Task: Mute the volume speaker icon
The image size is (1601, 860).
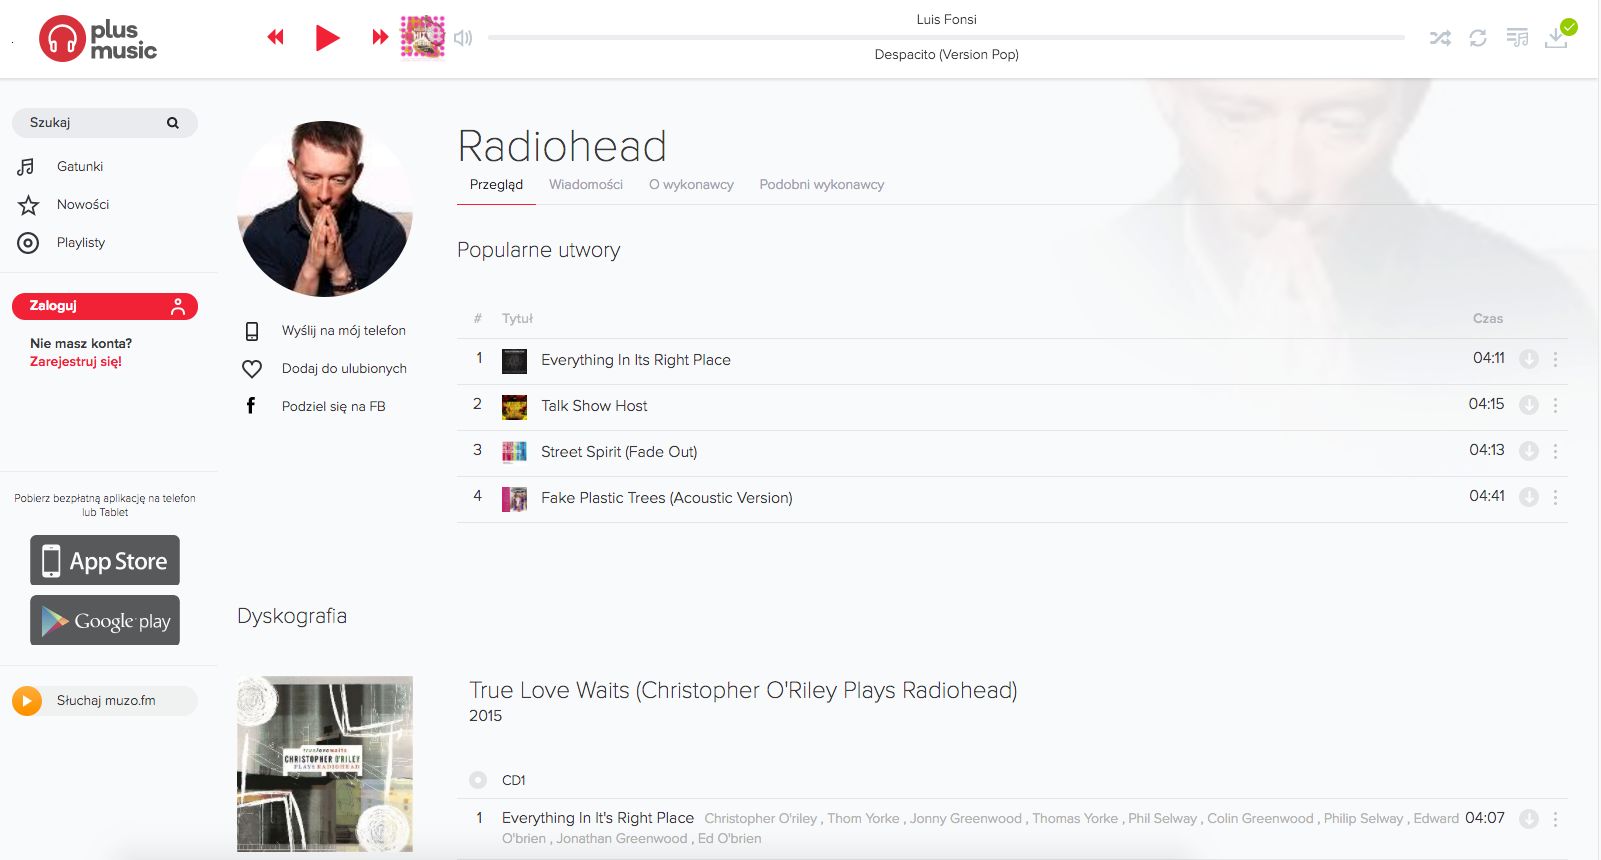Action: [x=462, y=38]
